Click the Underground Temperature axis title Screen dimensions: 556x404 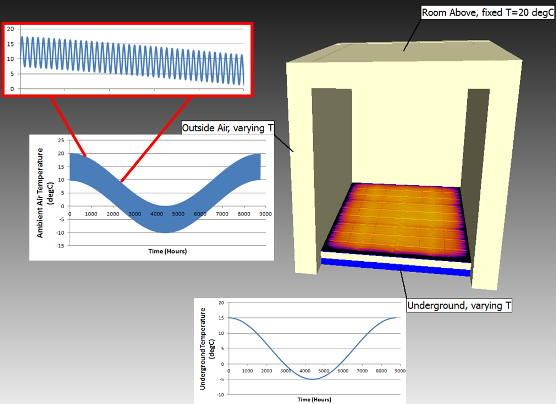207,349
